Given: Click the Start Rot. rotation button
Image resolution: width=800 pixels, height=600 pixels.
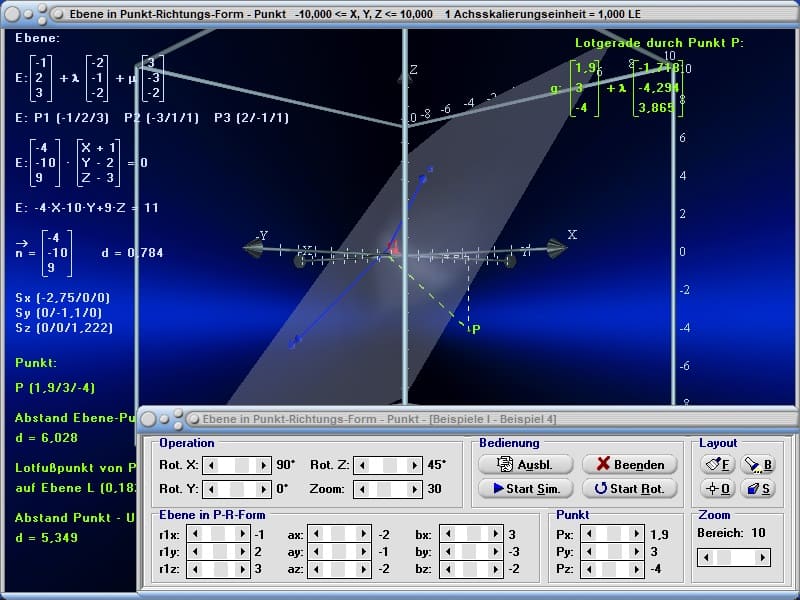Looking at the screenshot, I should (630, 488).
